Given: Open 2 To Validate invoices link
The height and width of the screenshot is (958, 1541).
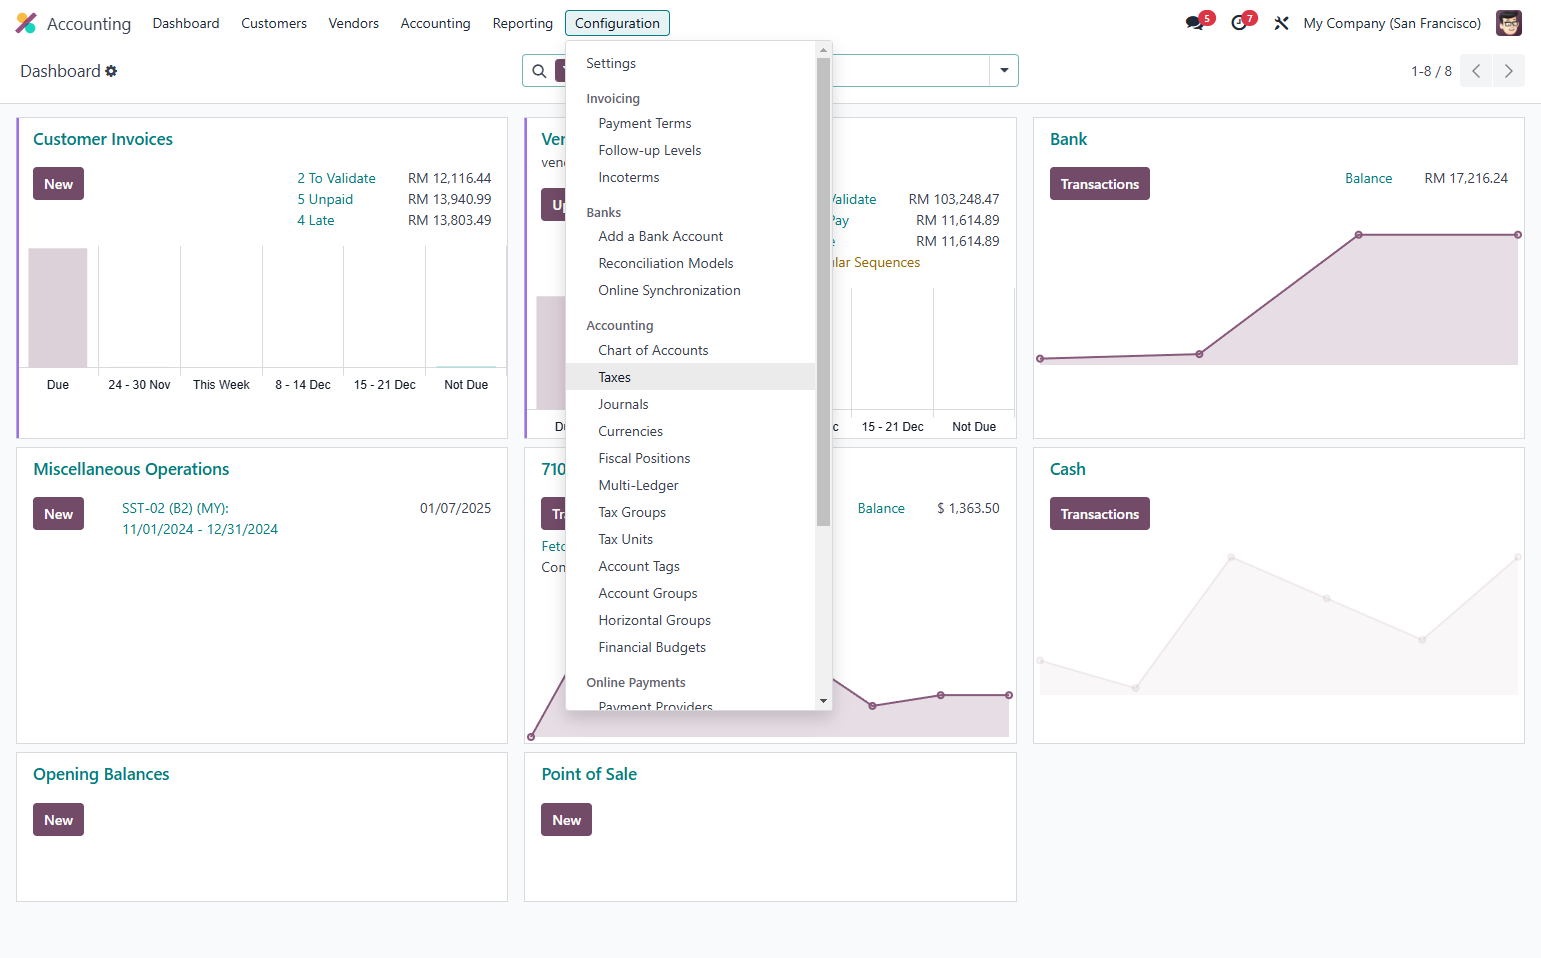Looking at the screenshot, I should coord(336,178).
